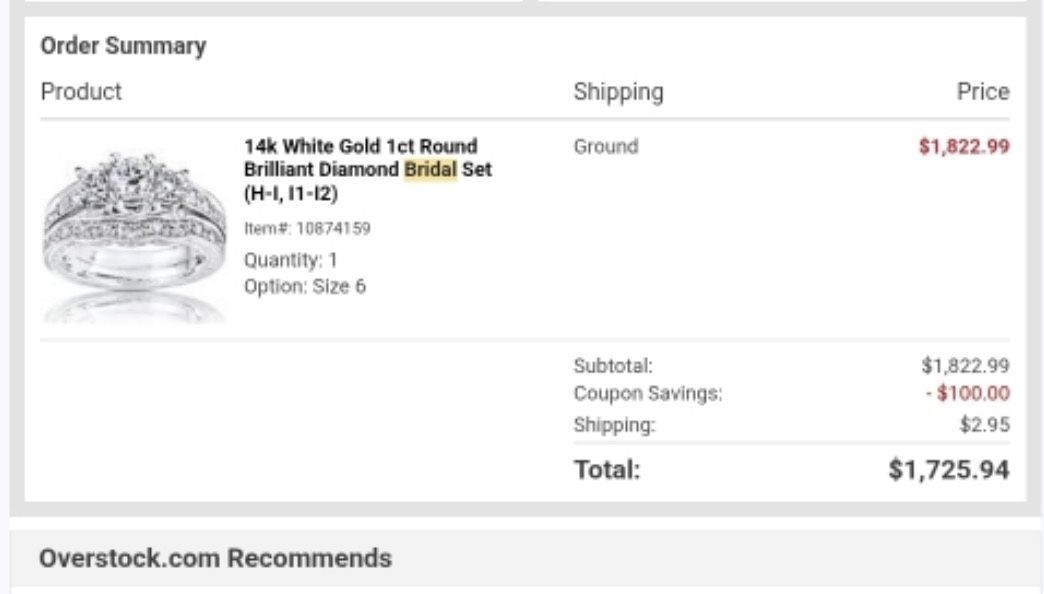Image resolution: width=1044 pixels, height=594 pixels.
Task: Click the Order Summary heading
Action: click(x=123, y=46)
